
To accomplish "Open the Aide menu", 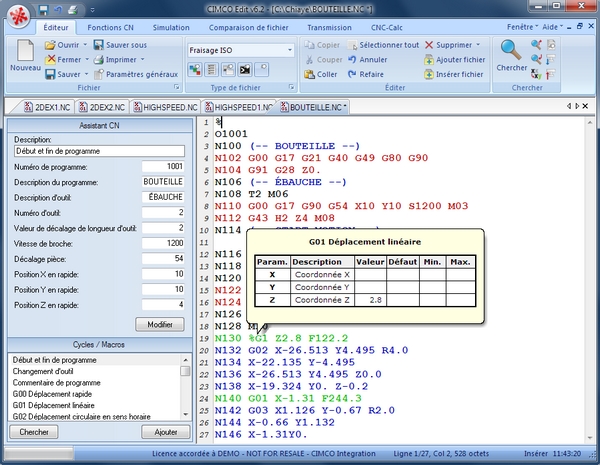I will click(x=553, y=27).
